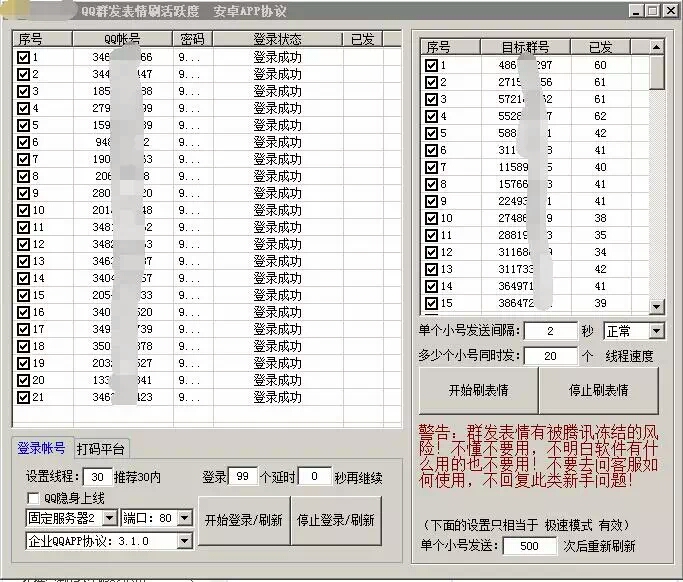Click the 停止登录/刷新 button
This screenshot has height=582, width=683.
pos(335,520)
